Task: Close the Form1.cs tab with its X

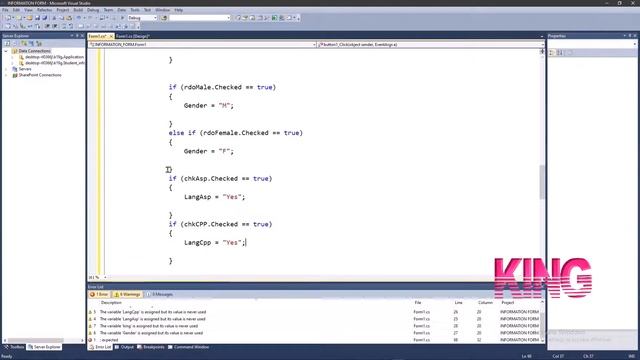Action: tap(111, 36)
